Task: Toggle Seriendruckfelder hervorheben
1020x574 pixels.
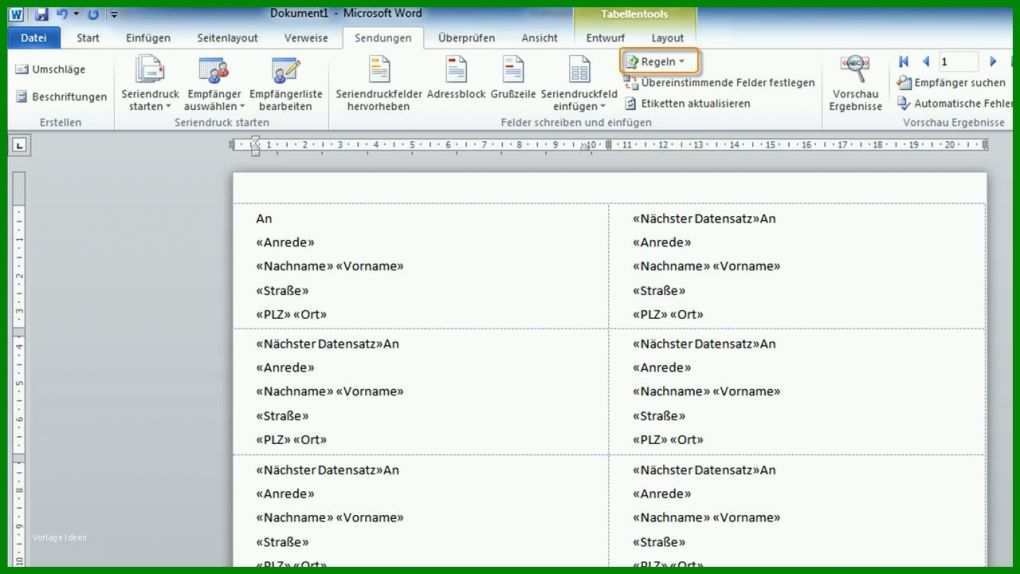Action: 379,83
